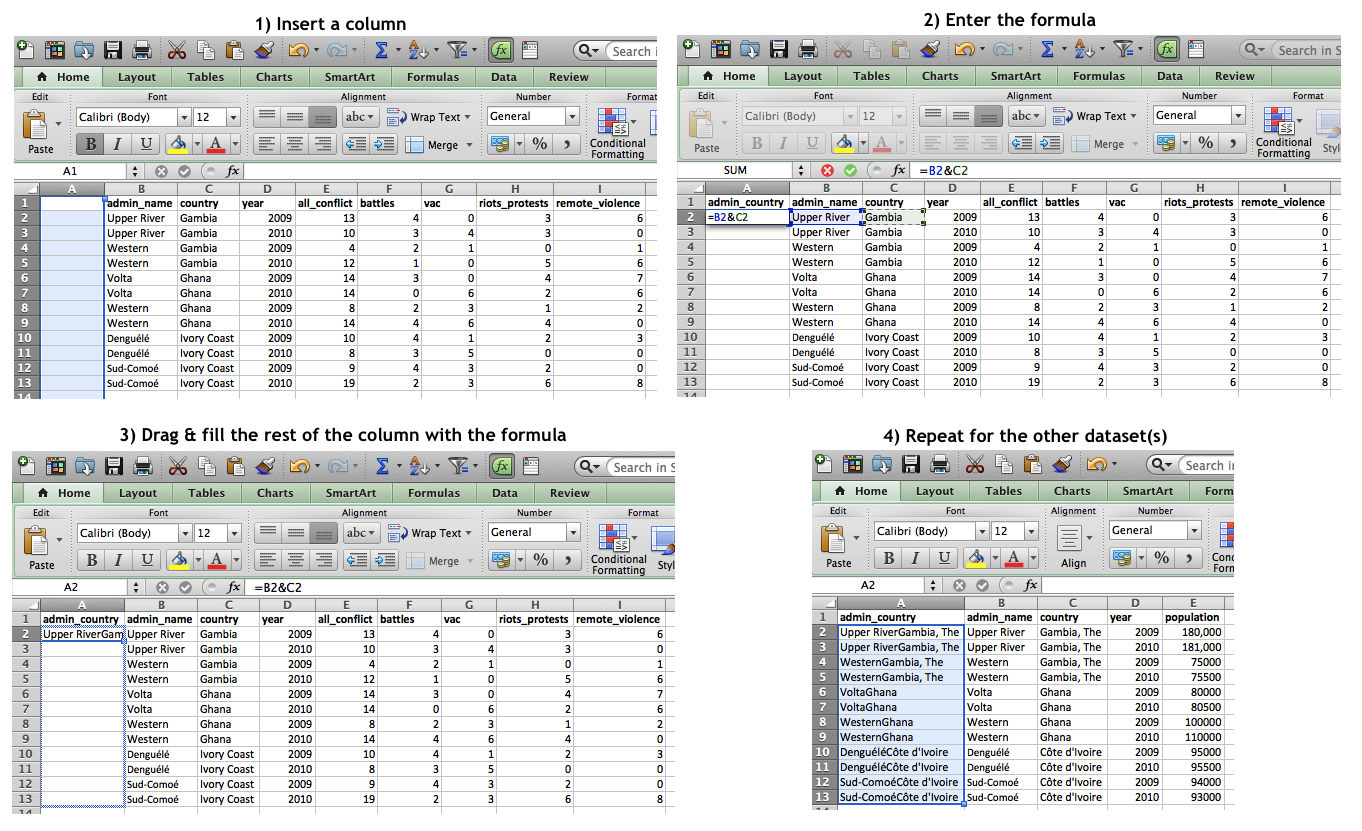Image resolution: width=1362 pixels, height=831 pixels.
Task: Toggle Italic in step 1 window
Action: pos(118,144)
